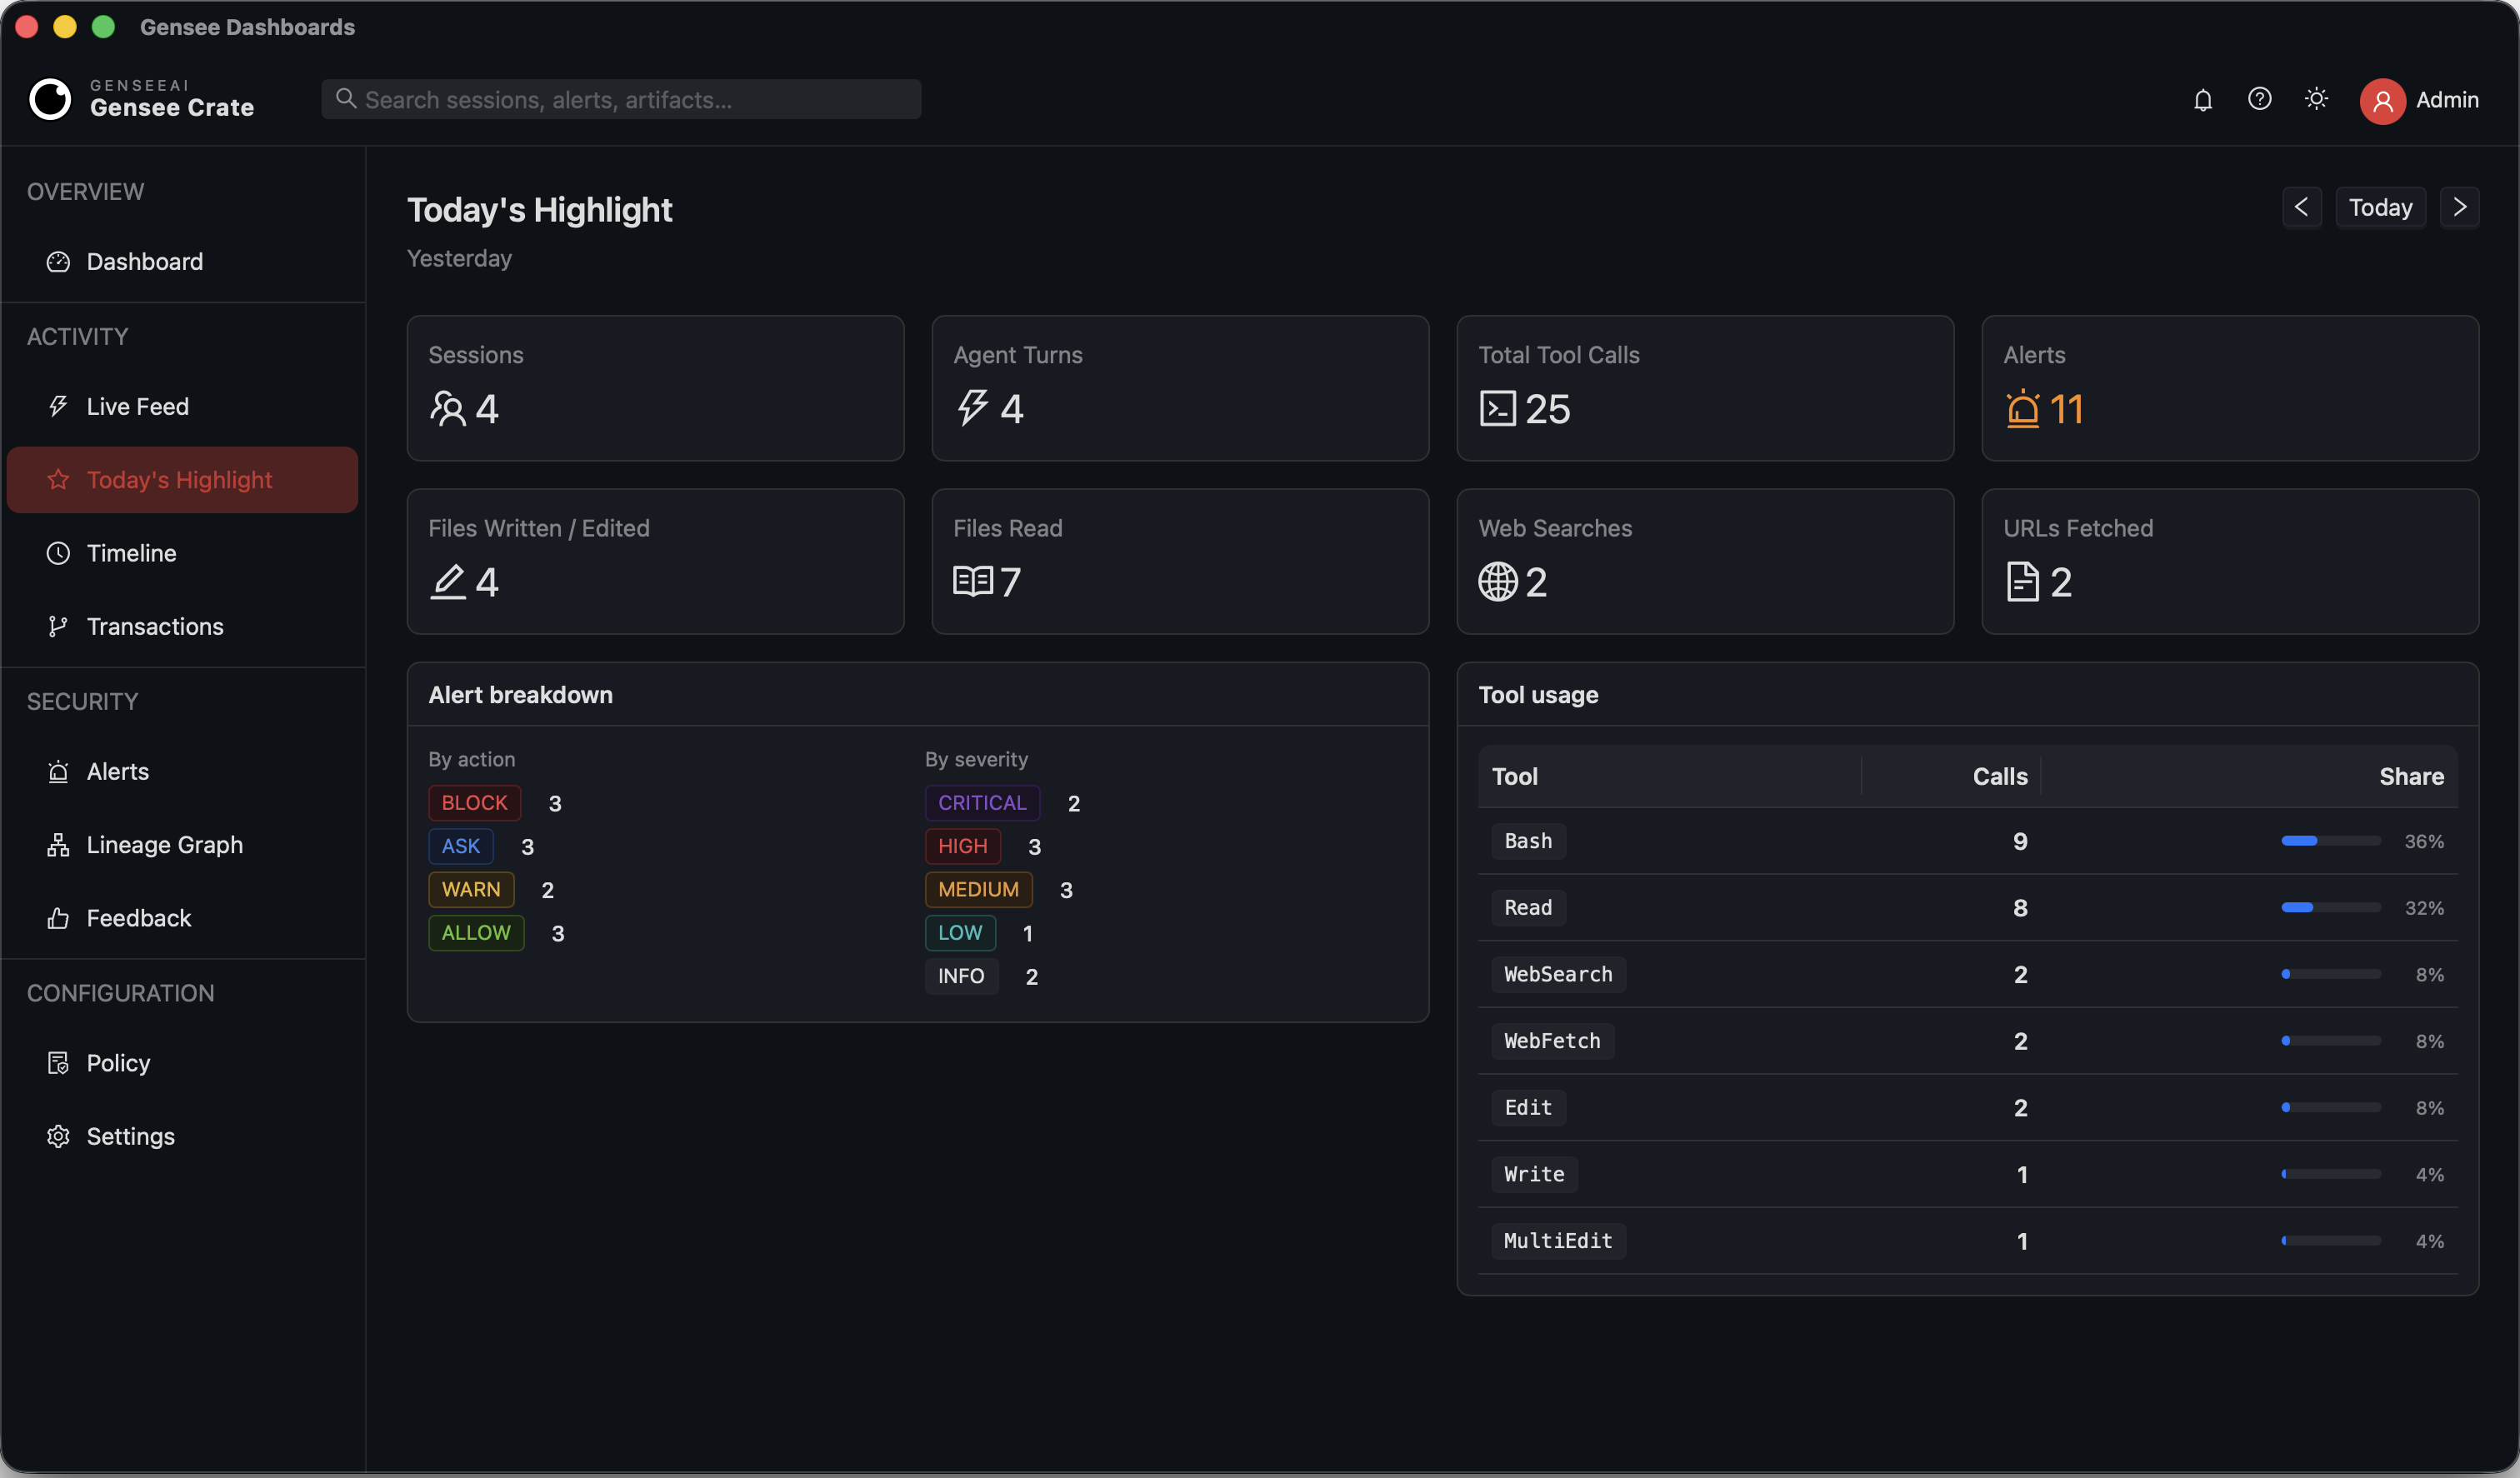2520x1478 pixels.
Task: Click the HIGH severity badge
Action: [962, 846]
